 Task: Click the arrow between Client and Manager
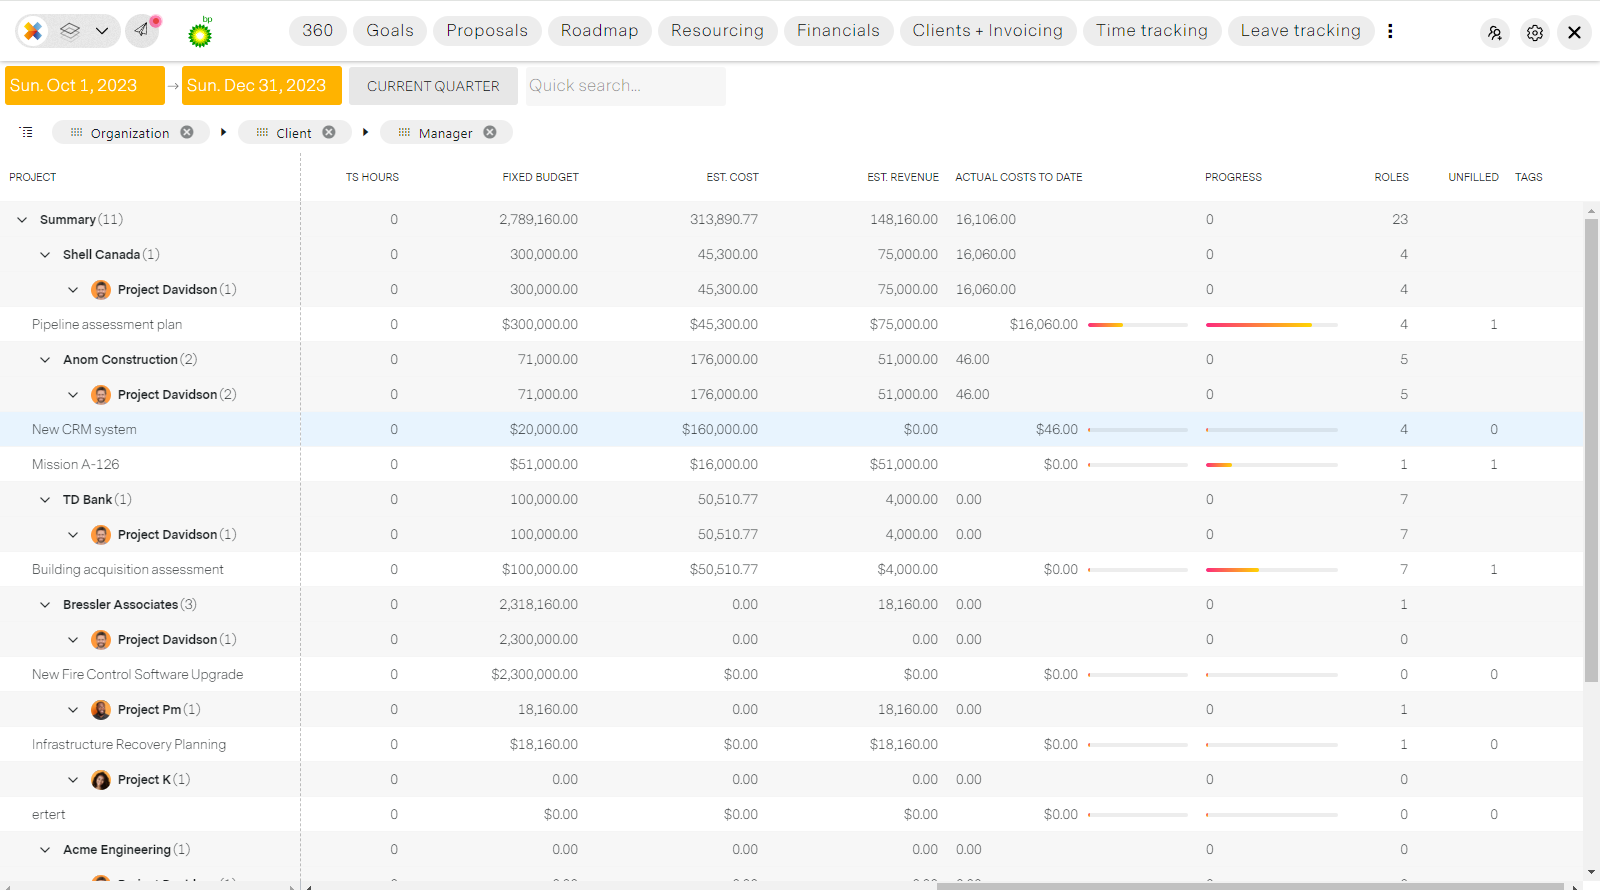tap(365, 132)
